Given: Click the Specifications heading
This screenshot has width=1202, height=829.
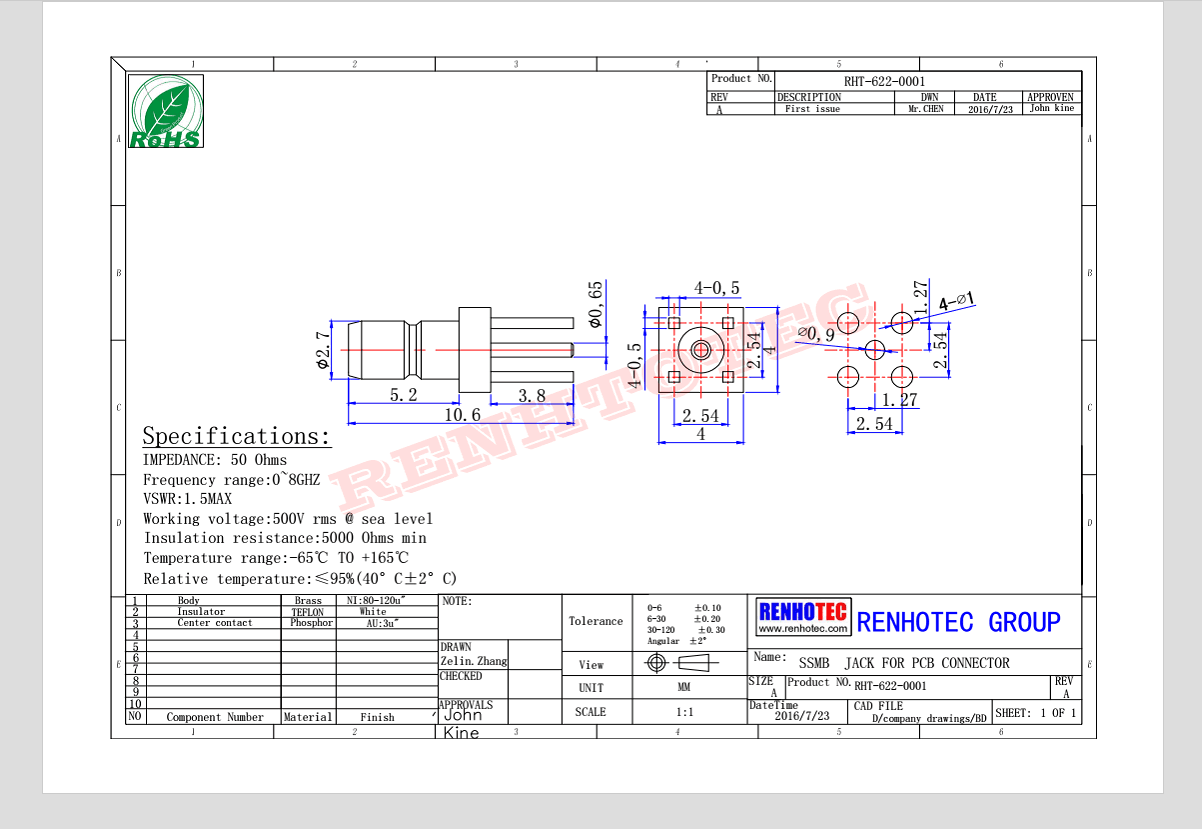Looking at the screenshot, I should (236, 436).
